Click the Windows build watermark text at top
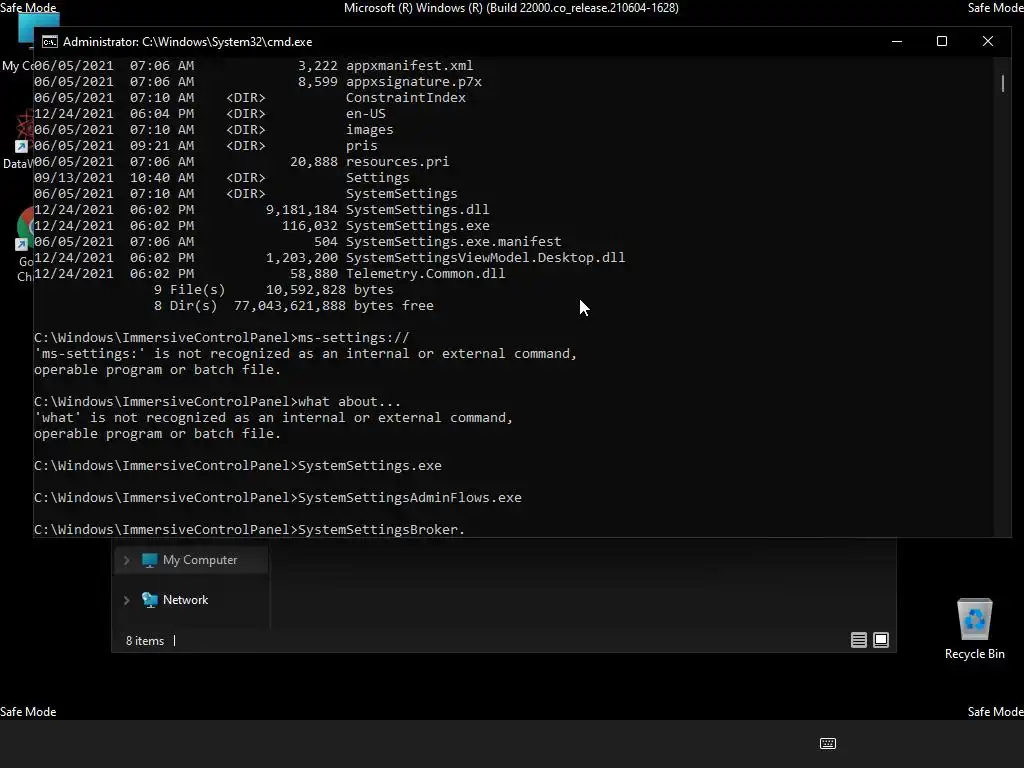This screenshot has height=768, width=1024. point(511,8)
